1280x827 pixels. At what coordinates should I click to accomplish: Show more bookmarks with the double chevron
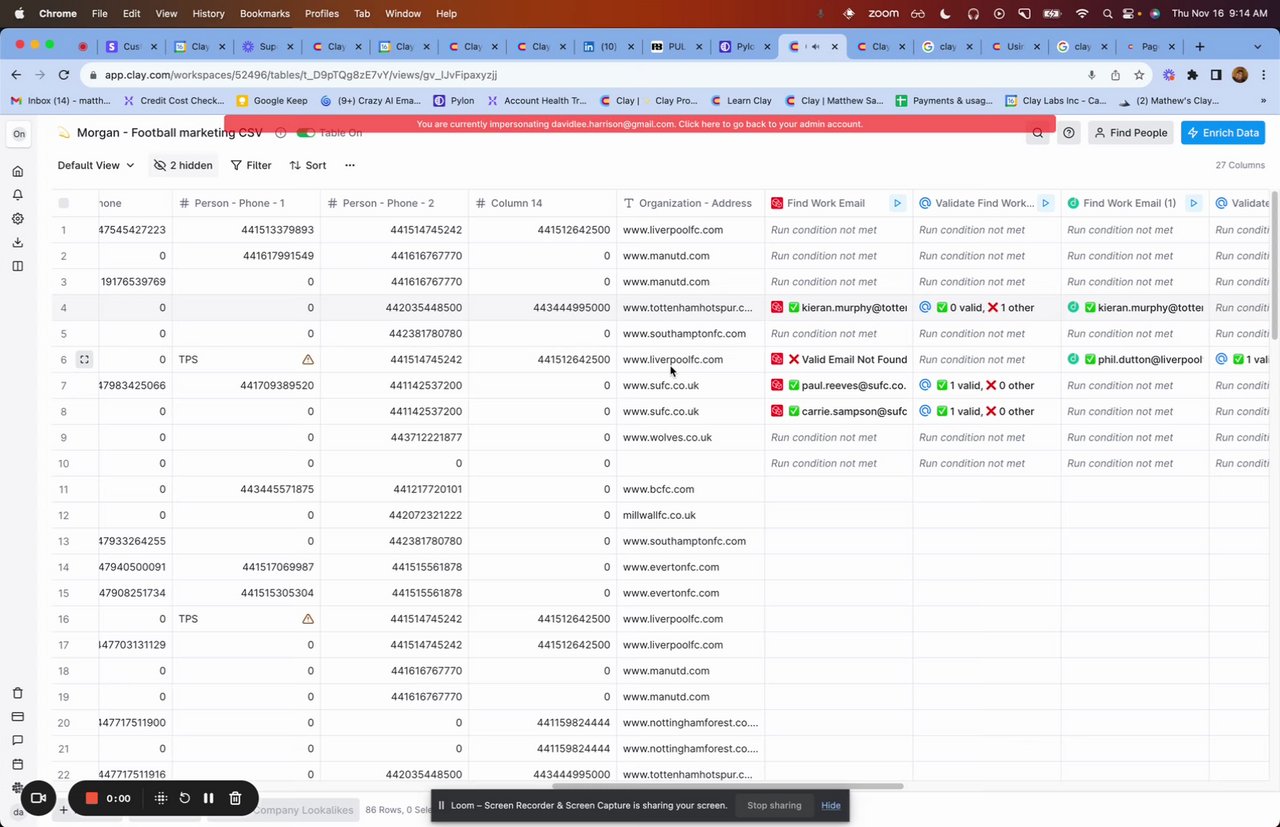[x=1264, y=100]
